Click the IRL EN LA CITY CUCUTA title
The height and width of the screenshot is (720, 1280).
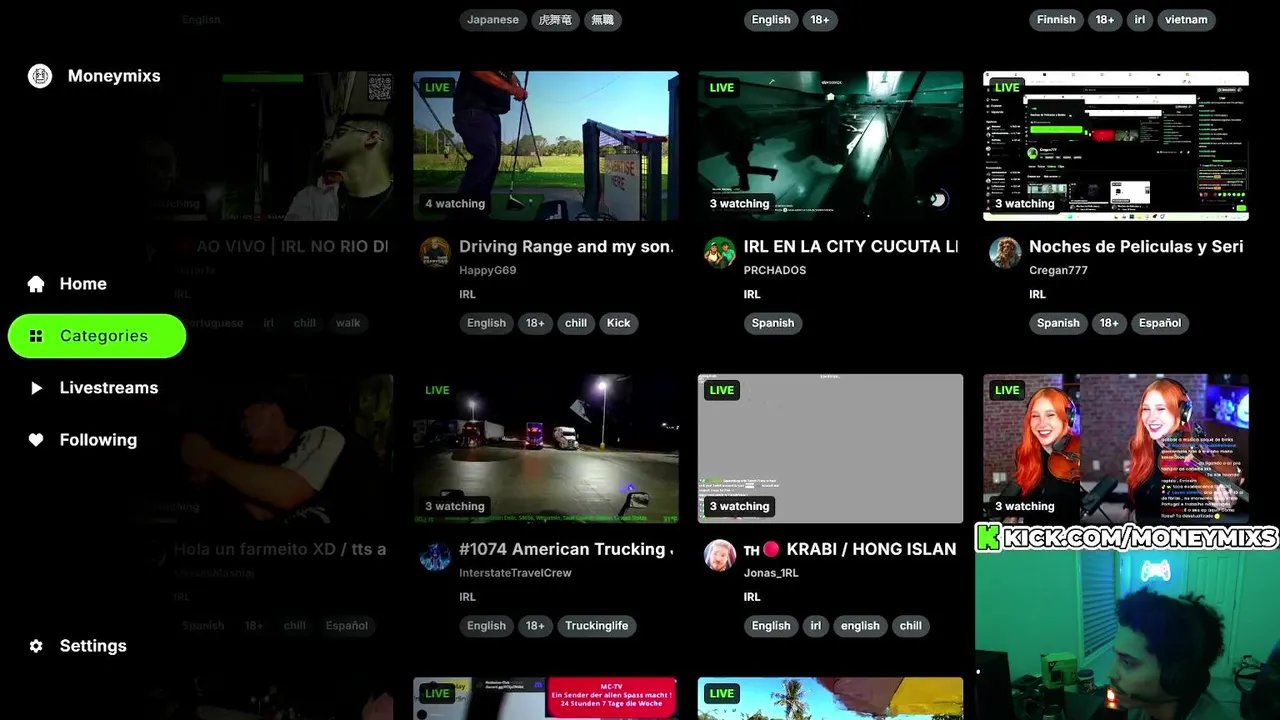pyautogui.click(x=851, y=247)
